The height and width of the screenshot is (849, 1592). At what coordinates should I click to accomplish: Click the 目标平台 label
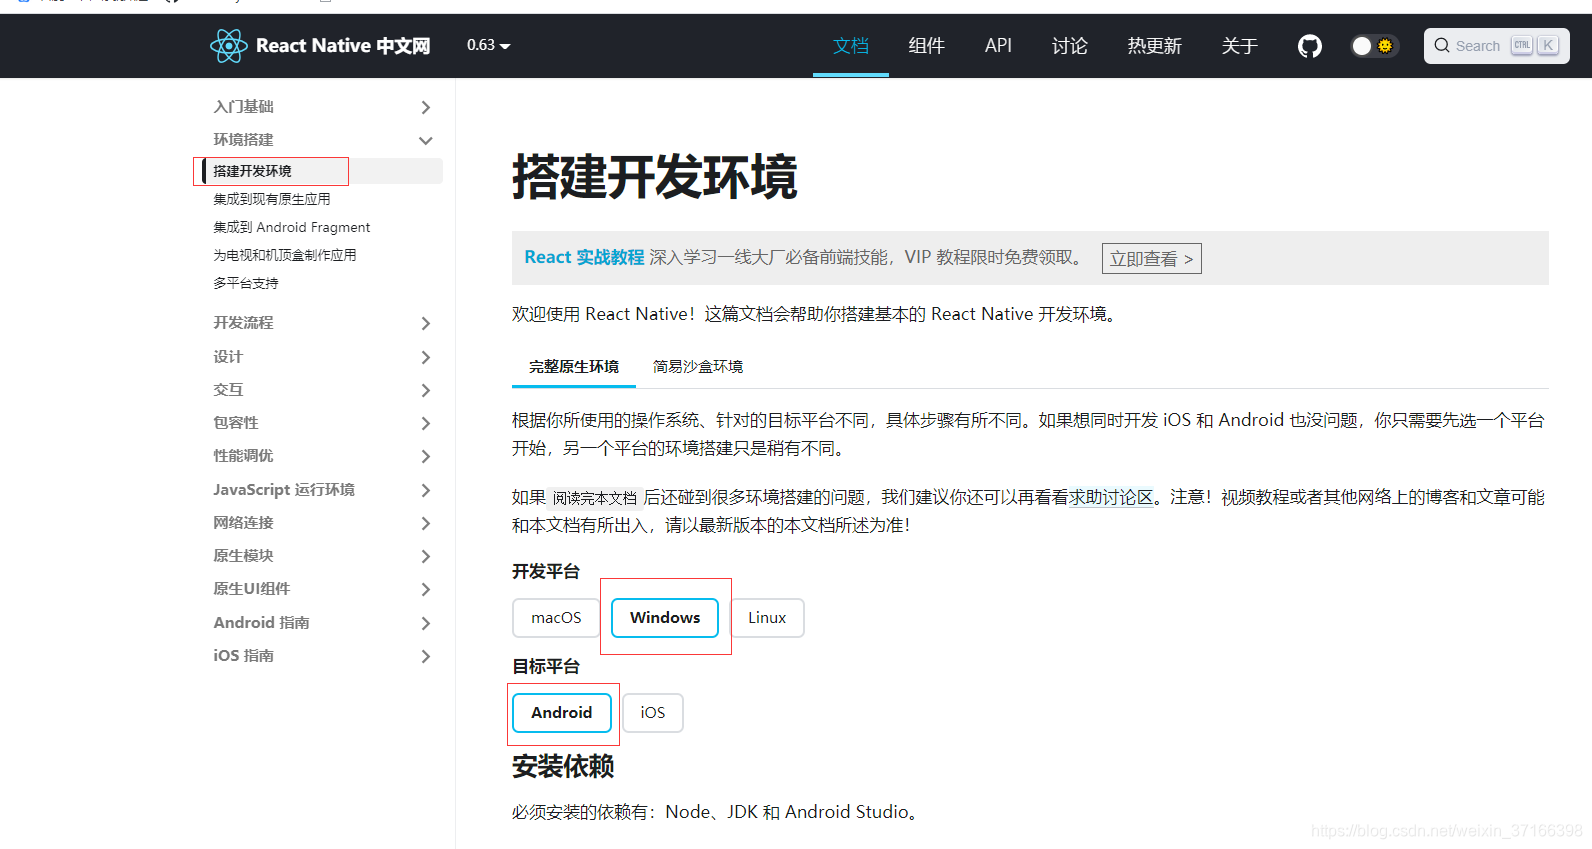point(546,667)
